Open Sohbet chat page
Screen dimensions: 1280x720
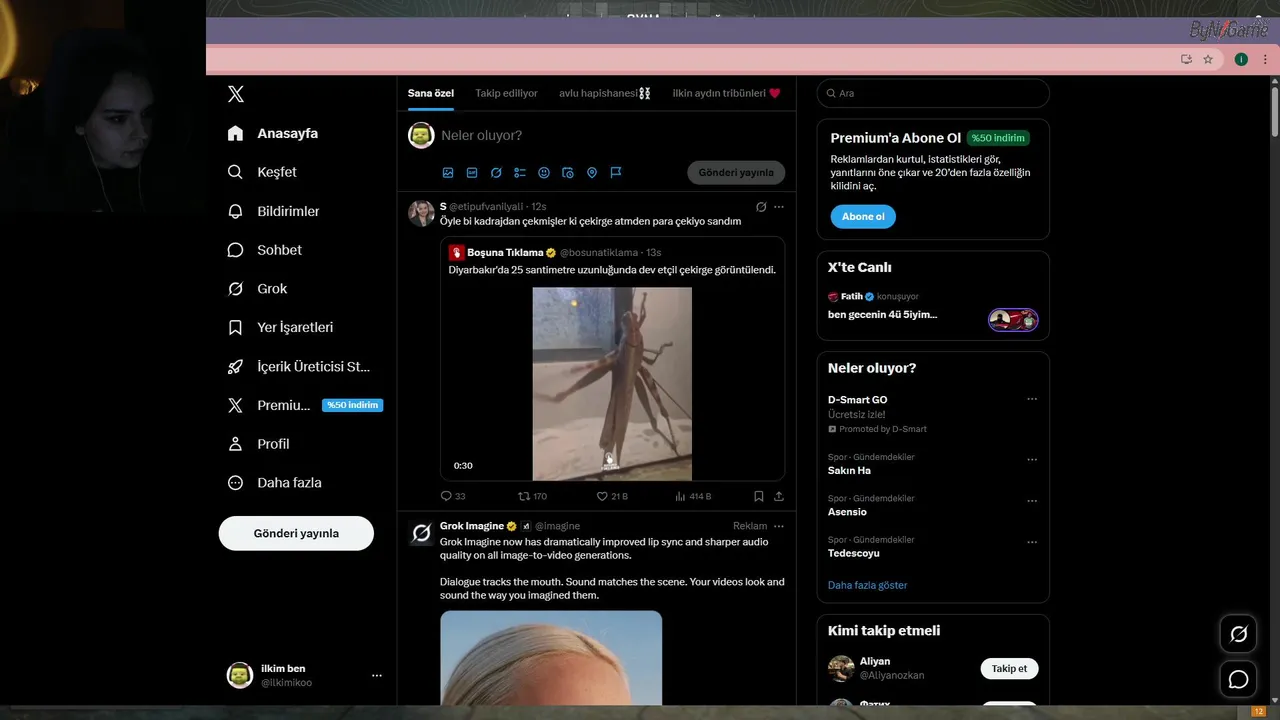click(x=265, y=250)
